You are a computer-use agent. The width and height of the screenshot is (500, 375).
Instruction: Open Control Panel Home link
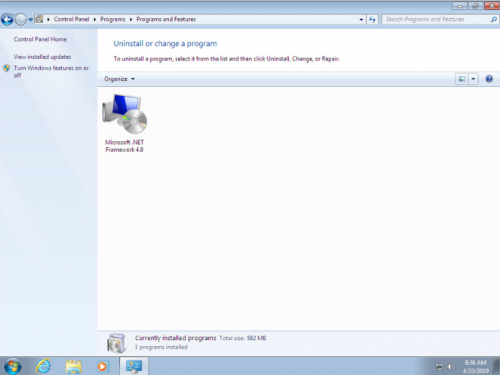40,39
